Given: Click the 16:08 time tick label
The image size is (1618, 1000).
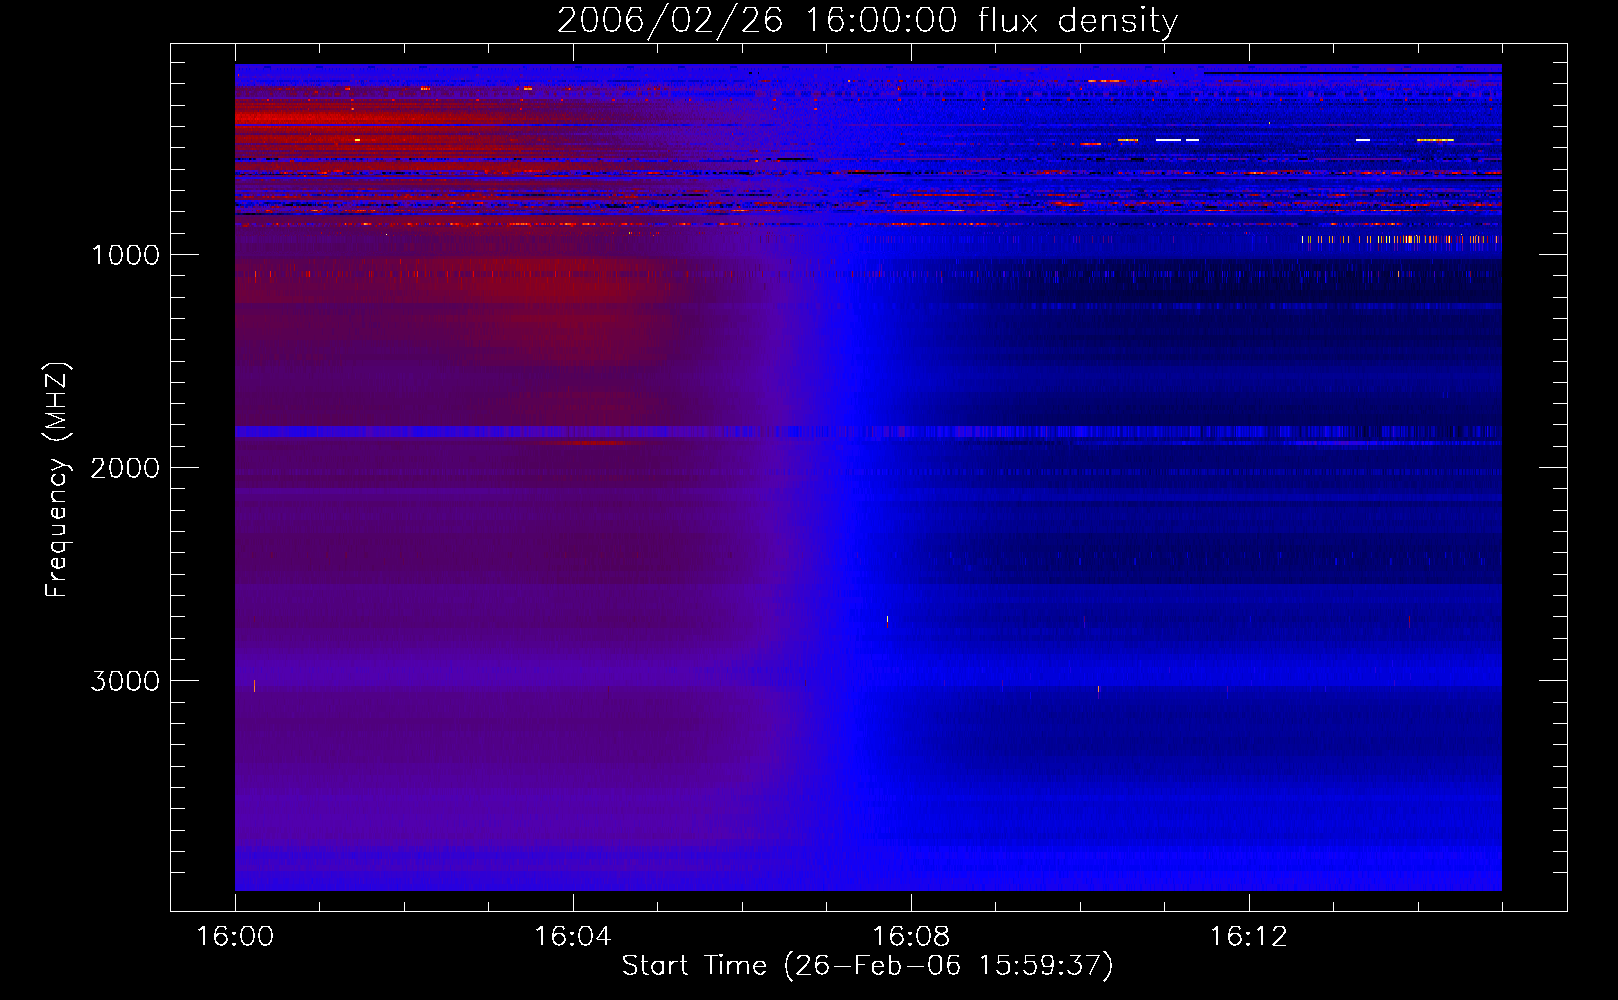Looking at the screenshot, I should coord(911,936).
